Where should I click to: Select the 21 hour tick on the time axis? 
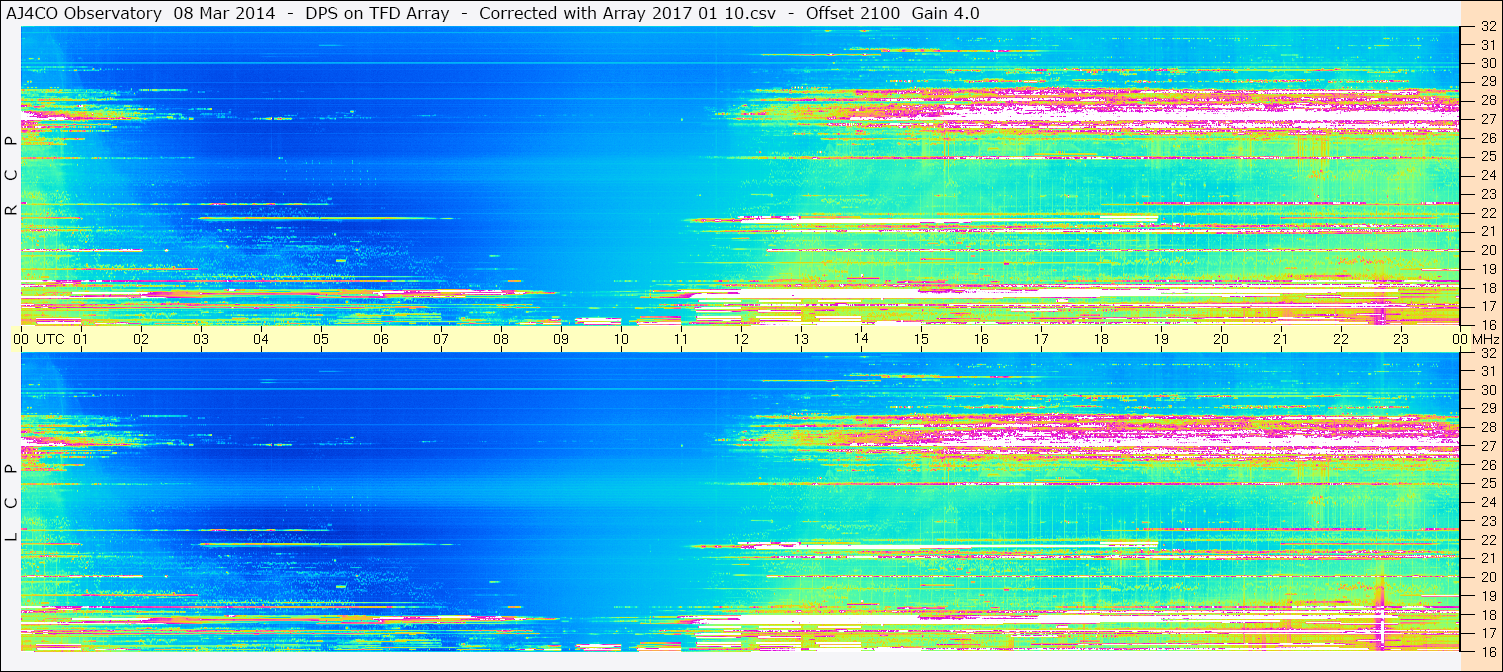(x=1281, y=339)
